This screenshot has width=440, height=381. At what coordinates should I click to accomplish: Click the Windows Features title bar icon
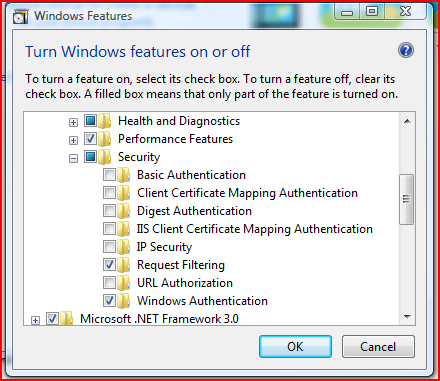(x=20, y=17)
